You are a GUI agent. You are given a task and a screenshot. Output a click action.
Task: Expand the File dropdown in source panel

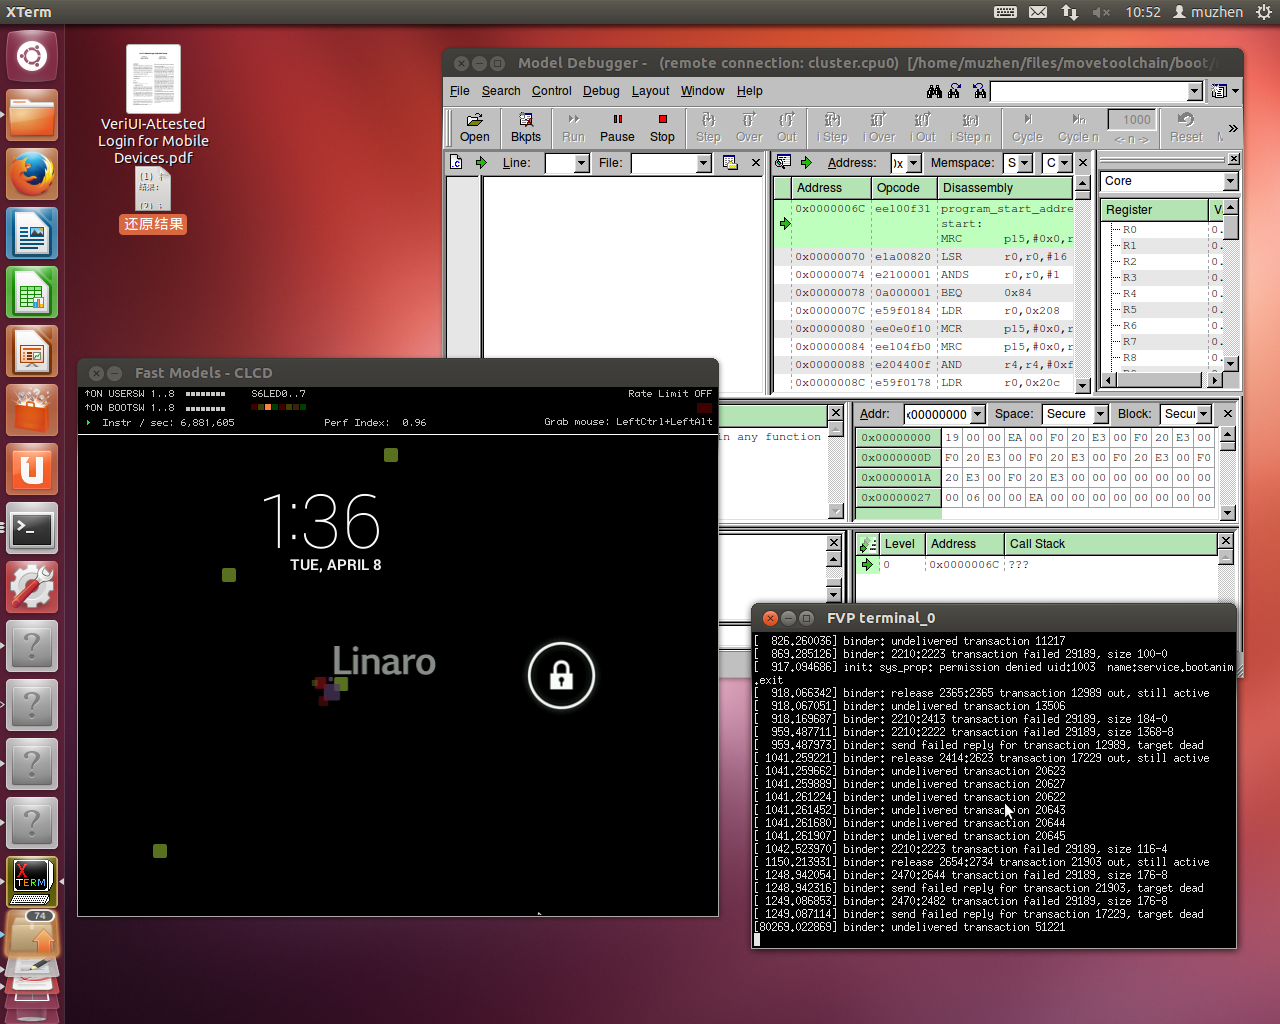(x=703, y=163)
